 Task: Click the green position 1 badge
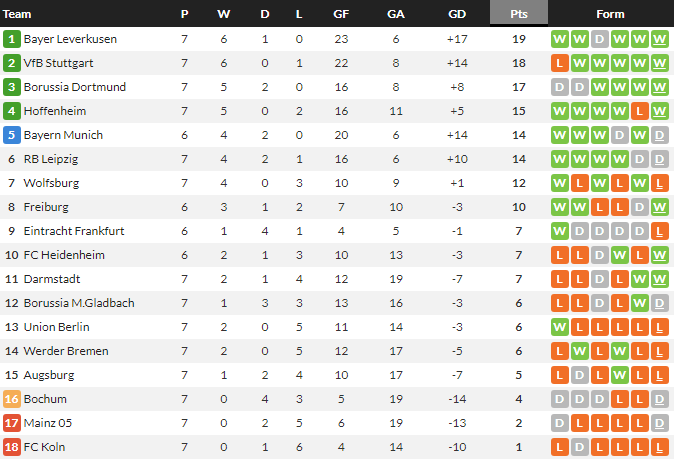12,39
